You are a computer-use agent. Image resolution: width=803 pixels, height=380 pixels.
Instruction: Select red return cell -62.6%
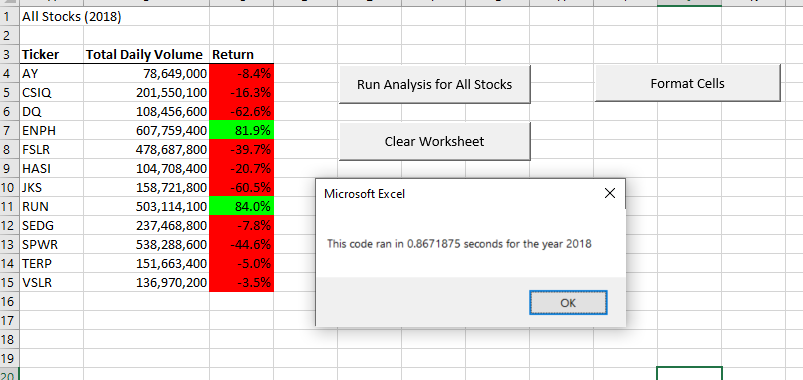pos(241,112)
